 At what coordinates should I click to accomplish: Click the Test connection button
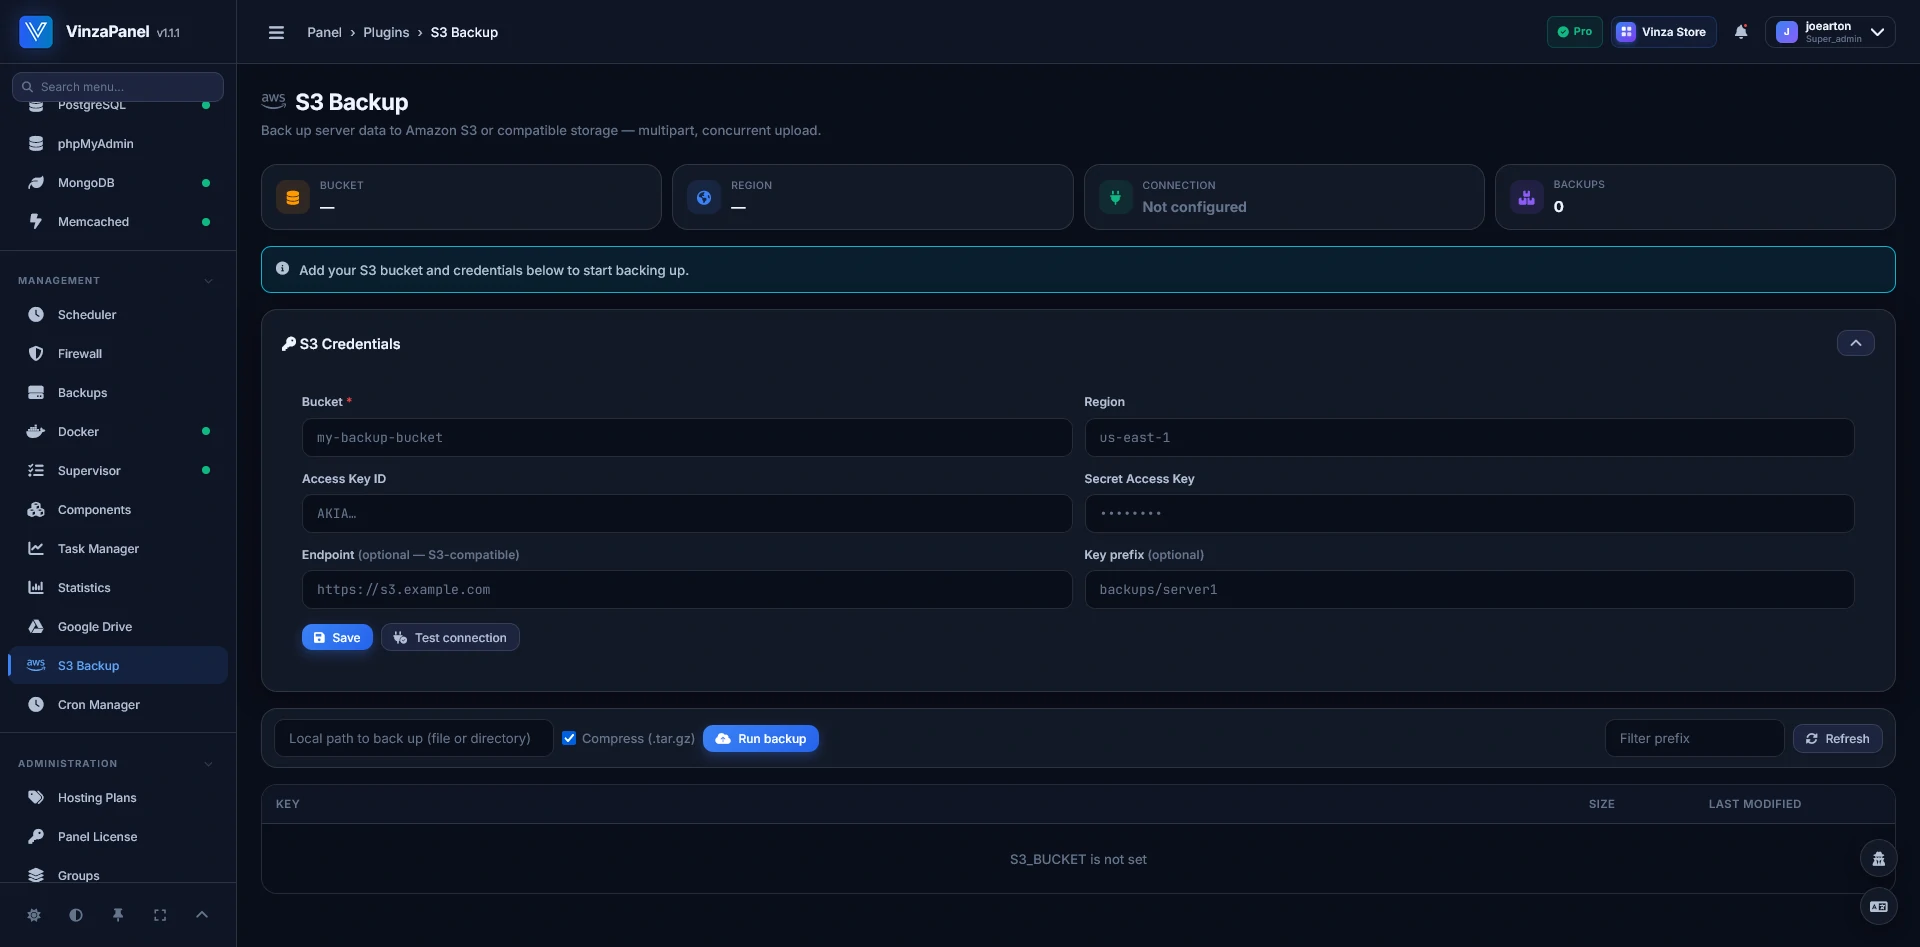[x=450, y=637]
